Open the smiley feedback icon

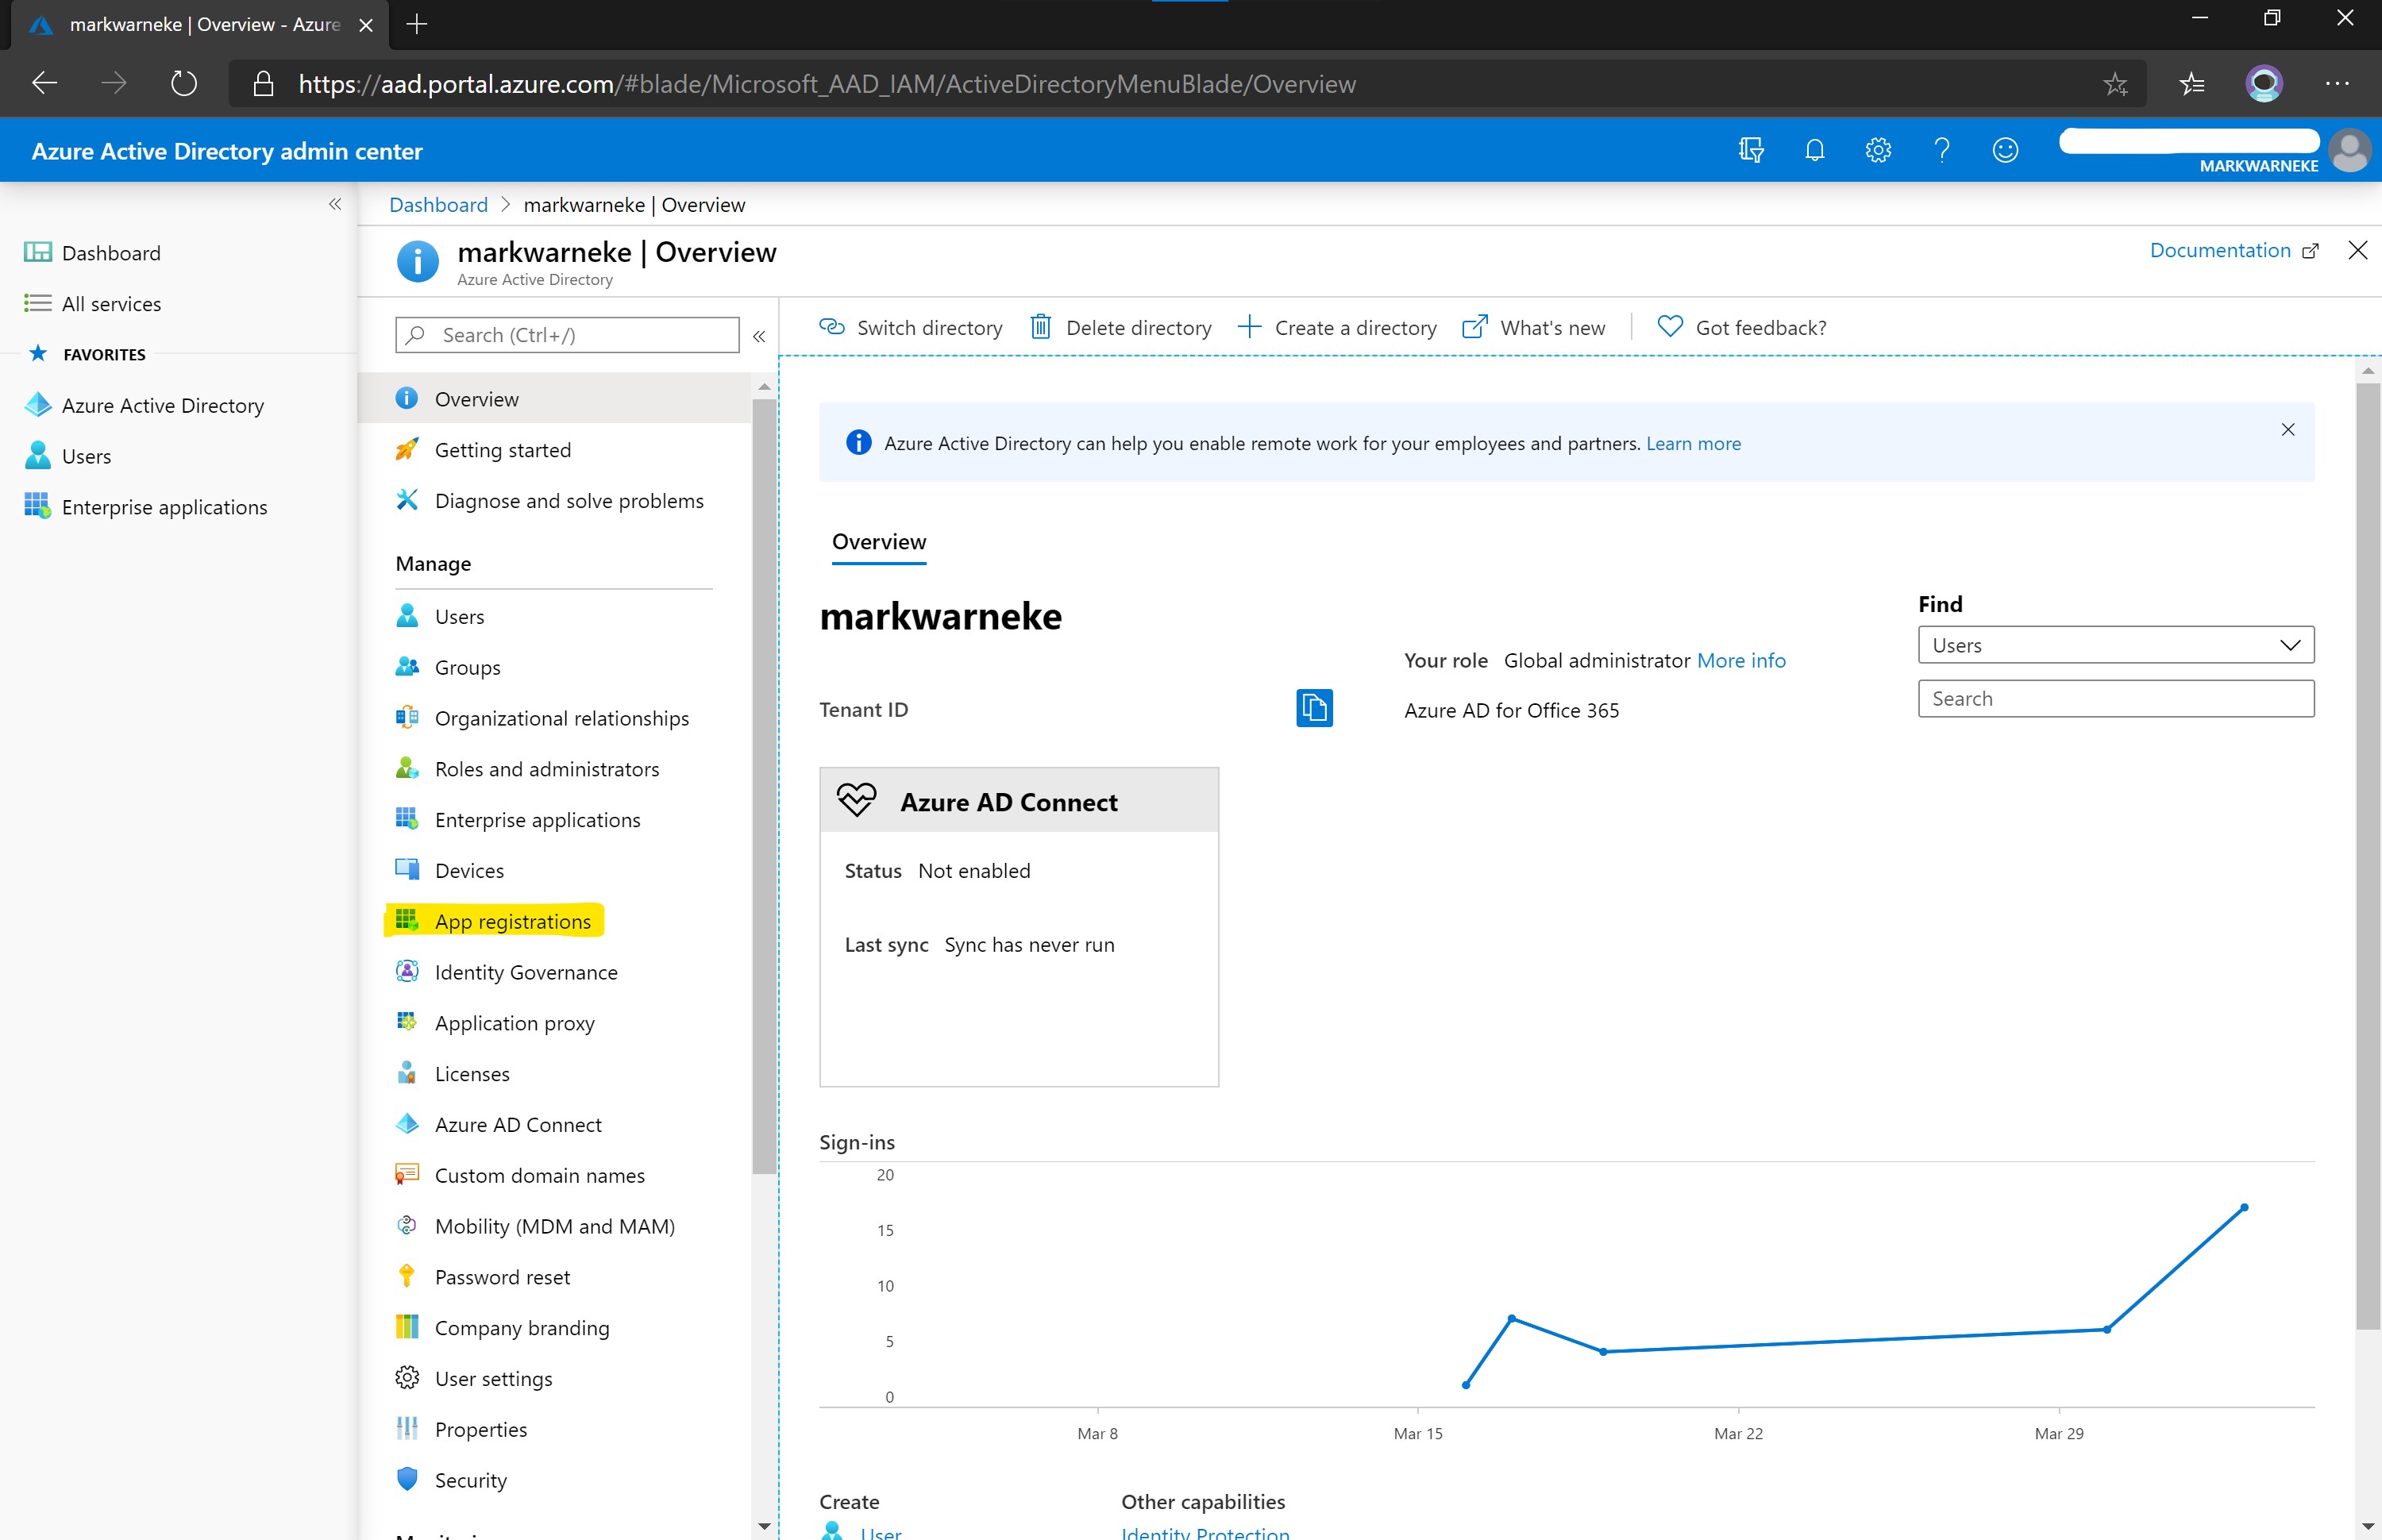point(2006,150)
